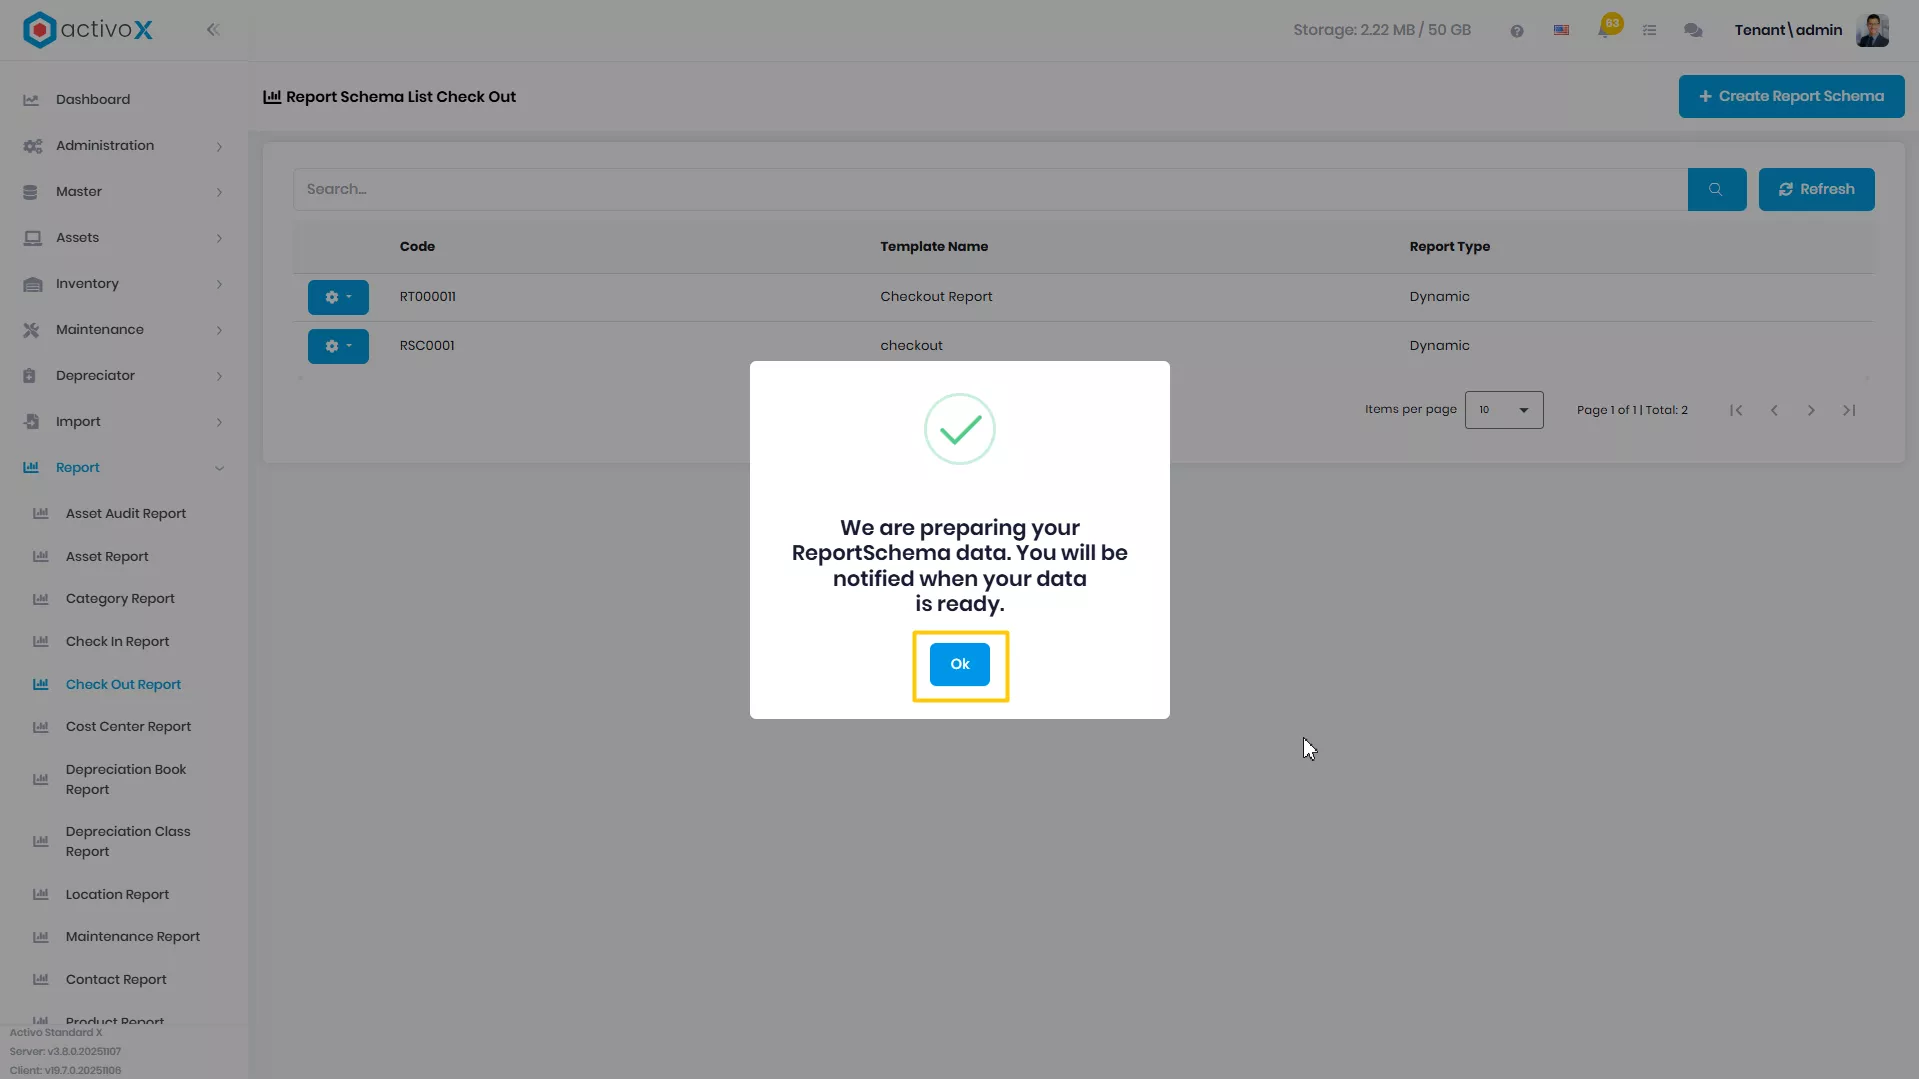This screenshot has width=1919, height=1079.
Task: Click the Dashboard chart icon
Action: [31, 100]
